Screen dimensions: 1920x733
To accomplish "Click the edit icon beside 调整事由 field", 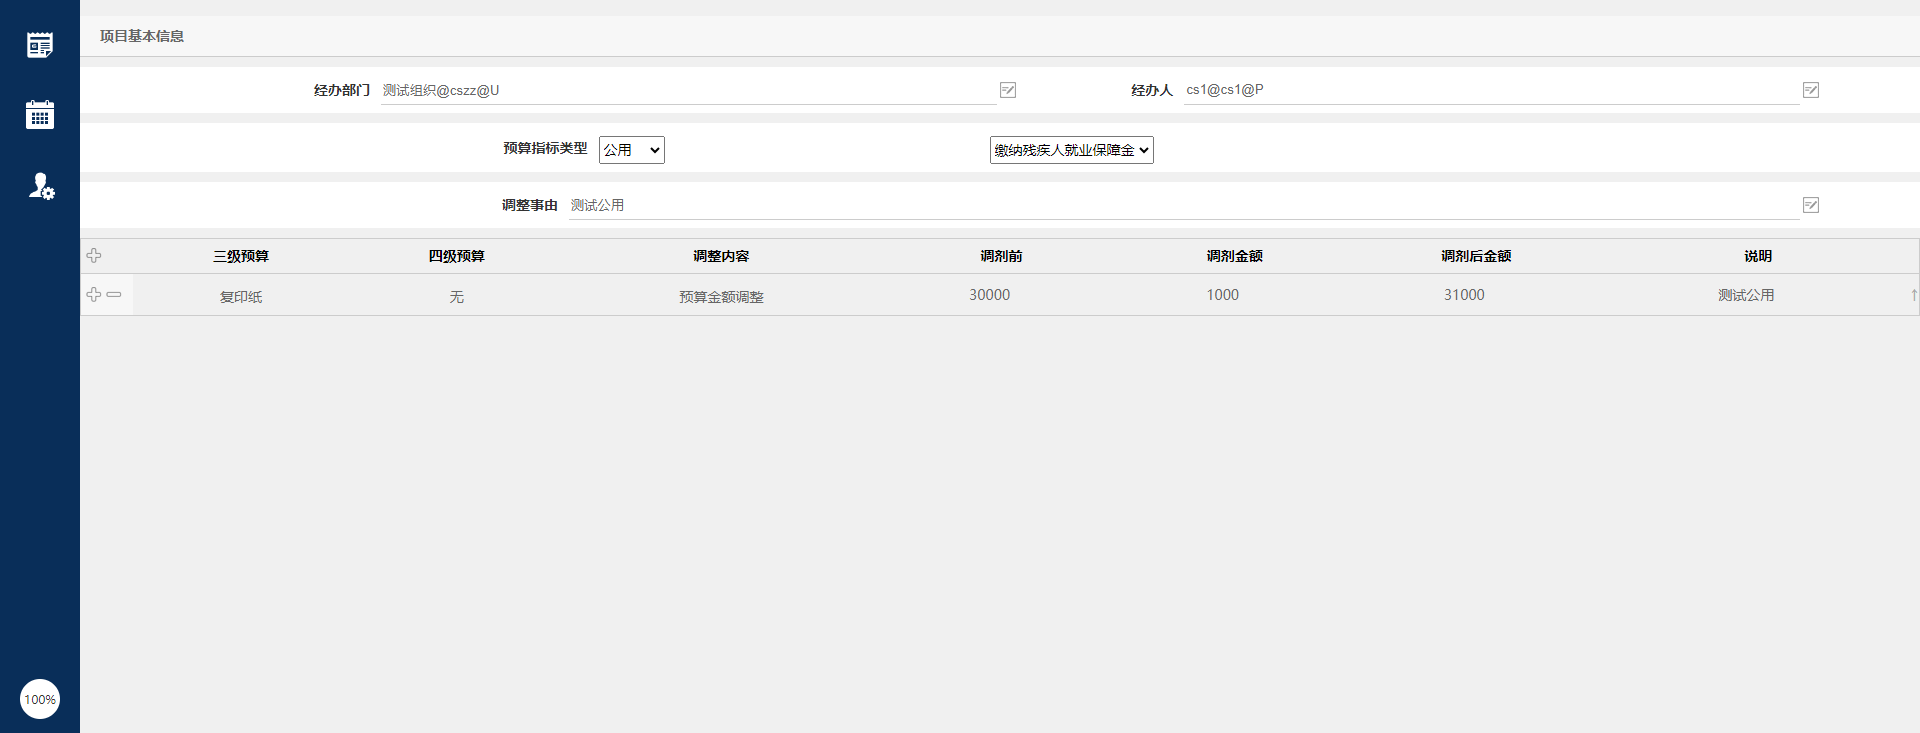I will pyautogui.click(x=1811, y=205).
